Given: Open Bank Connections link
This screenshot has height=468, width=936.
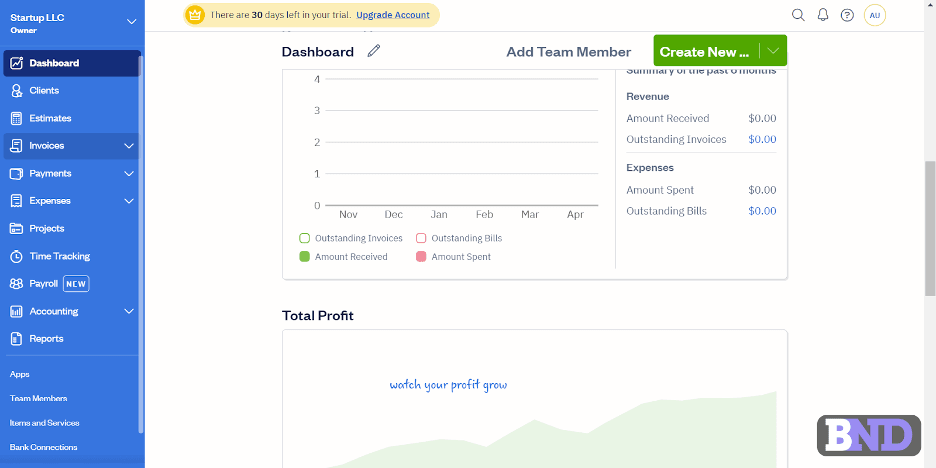Looking at the screenshot, I should (44, 447).
